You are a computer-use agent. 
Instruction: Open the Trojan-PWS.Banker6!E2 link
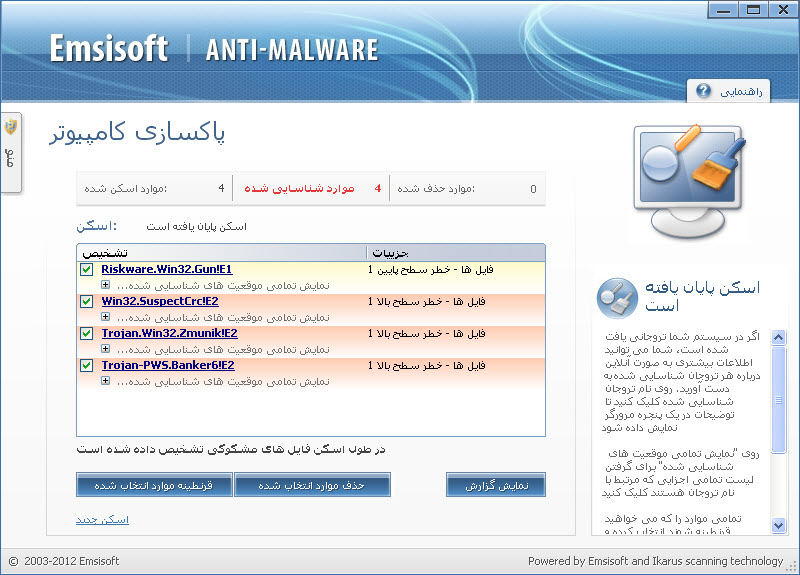168,365
